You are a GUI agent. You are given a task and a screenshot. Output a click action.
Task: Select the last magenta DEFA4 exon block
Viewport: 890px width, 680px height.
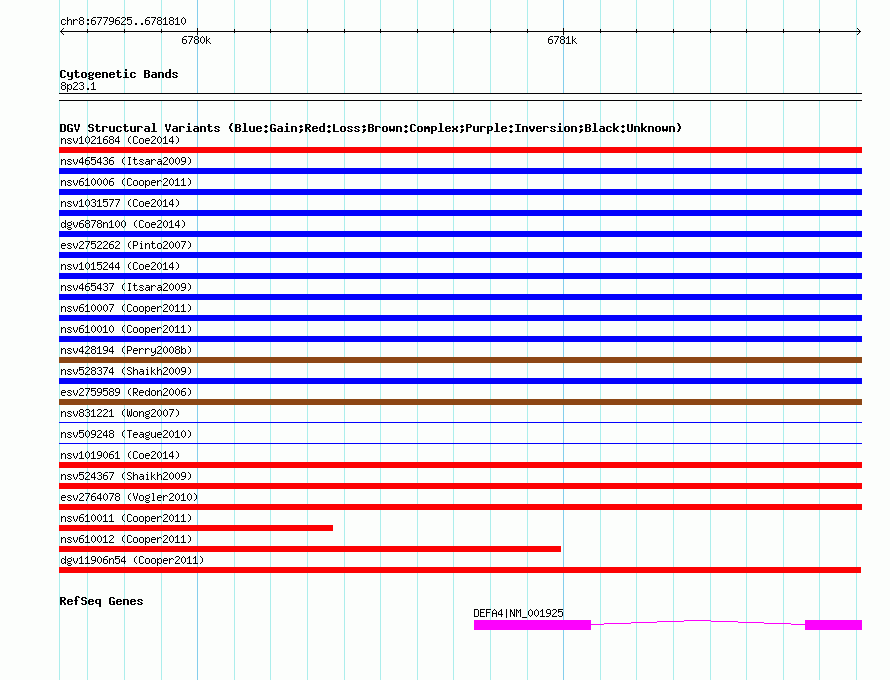click(x=833, y=625)
